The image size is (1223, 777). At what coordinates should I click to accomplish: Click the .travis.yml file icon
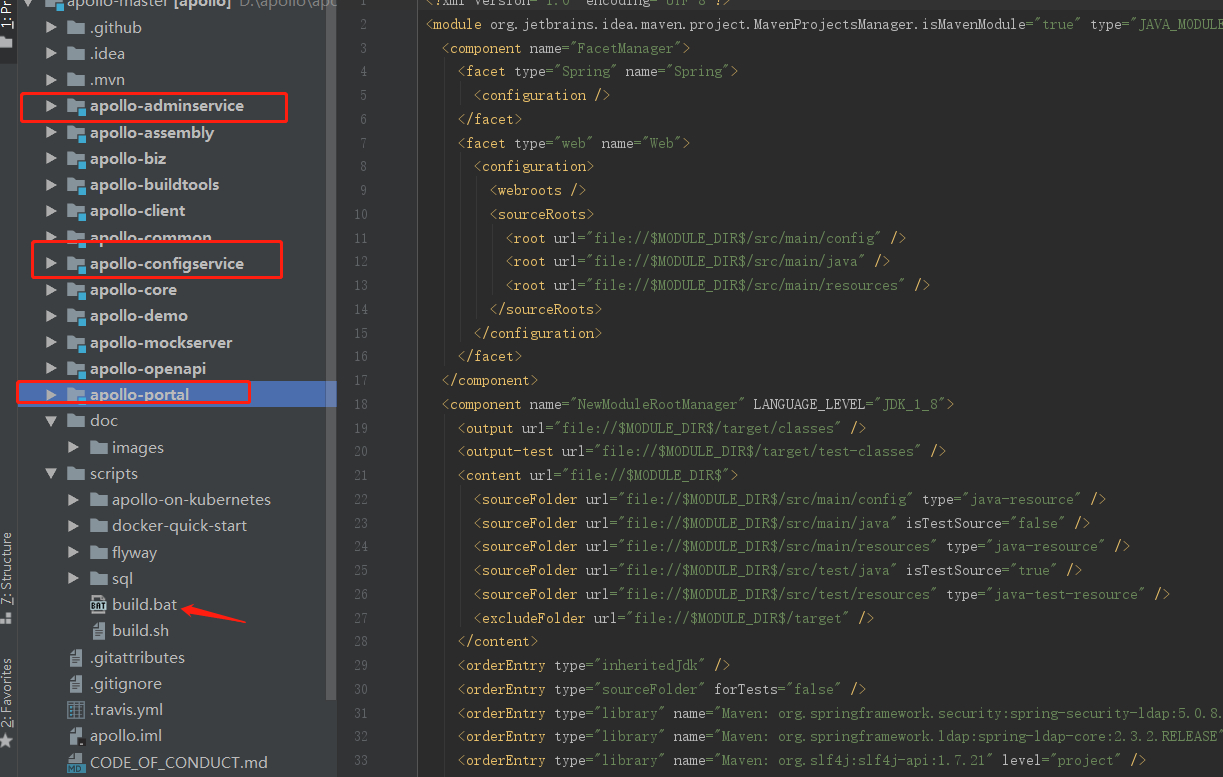pyautogui.click(x=76, y=710)
